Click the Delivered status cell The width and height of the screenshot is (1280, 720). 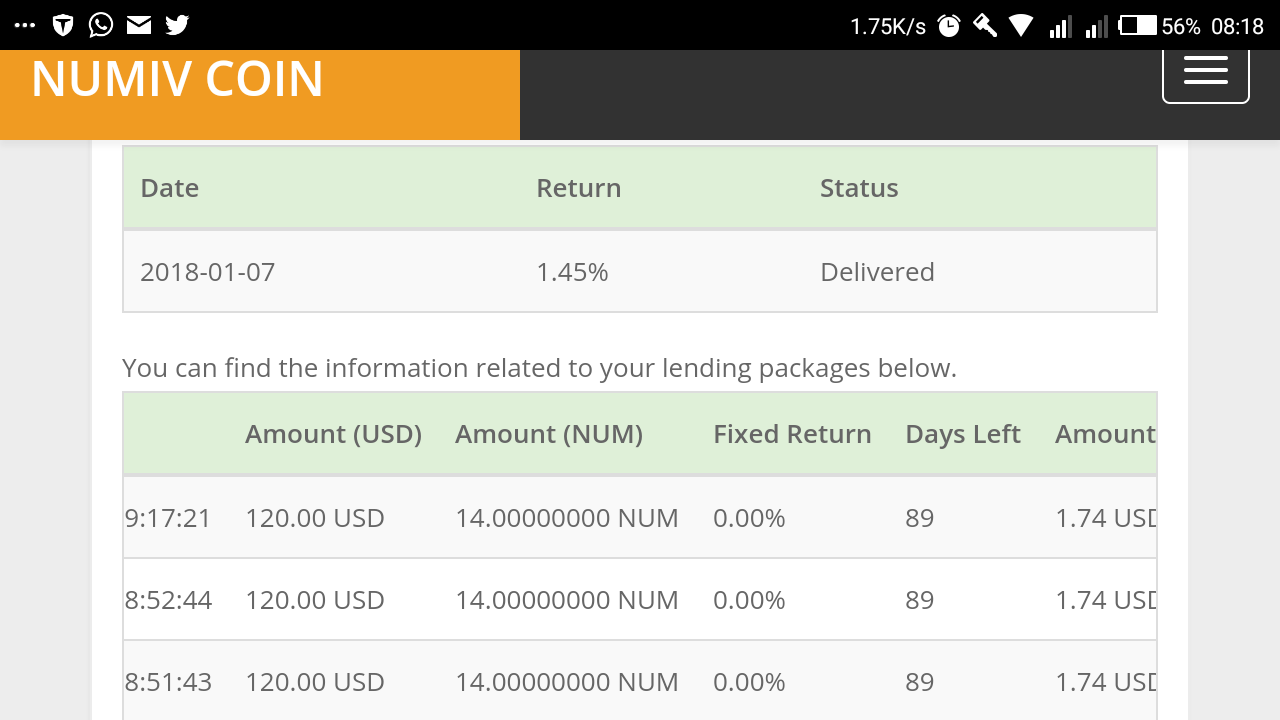pos(877,272)
